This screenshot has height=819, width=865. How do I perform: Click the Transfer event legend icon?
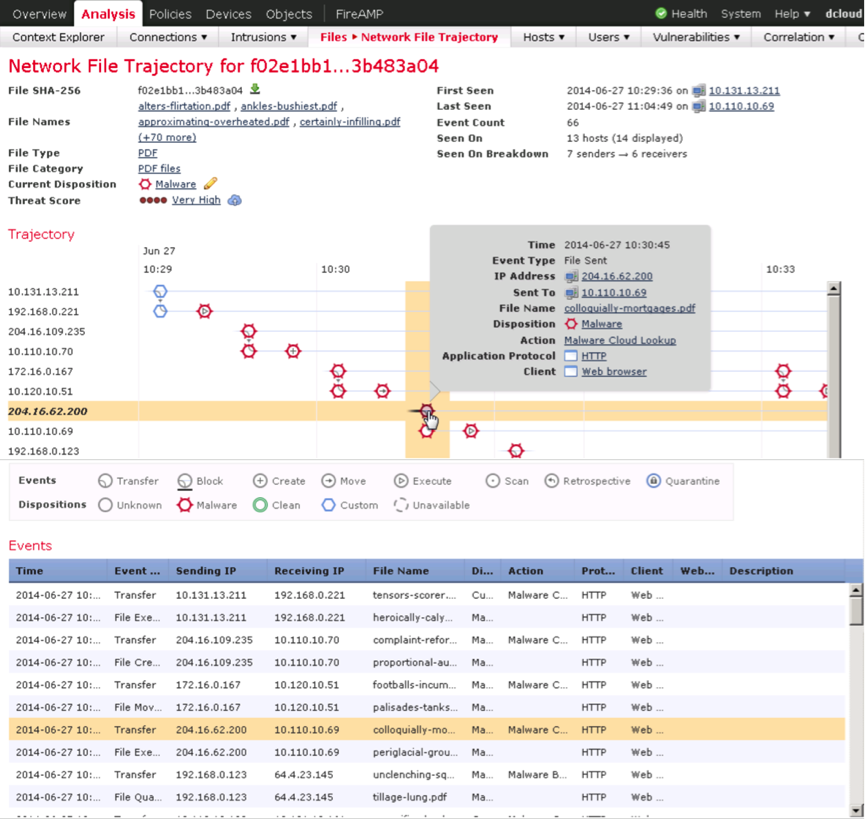105,481
